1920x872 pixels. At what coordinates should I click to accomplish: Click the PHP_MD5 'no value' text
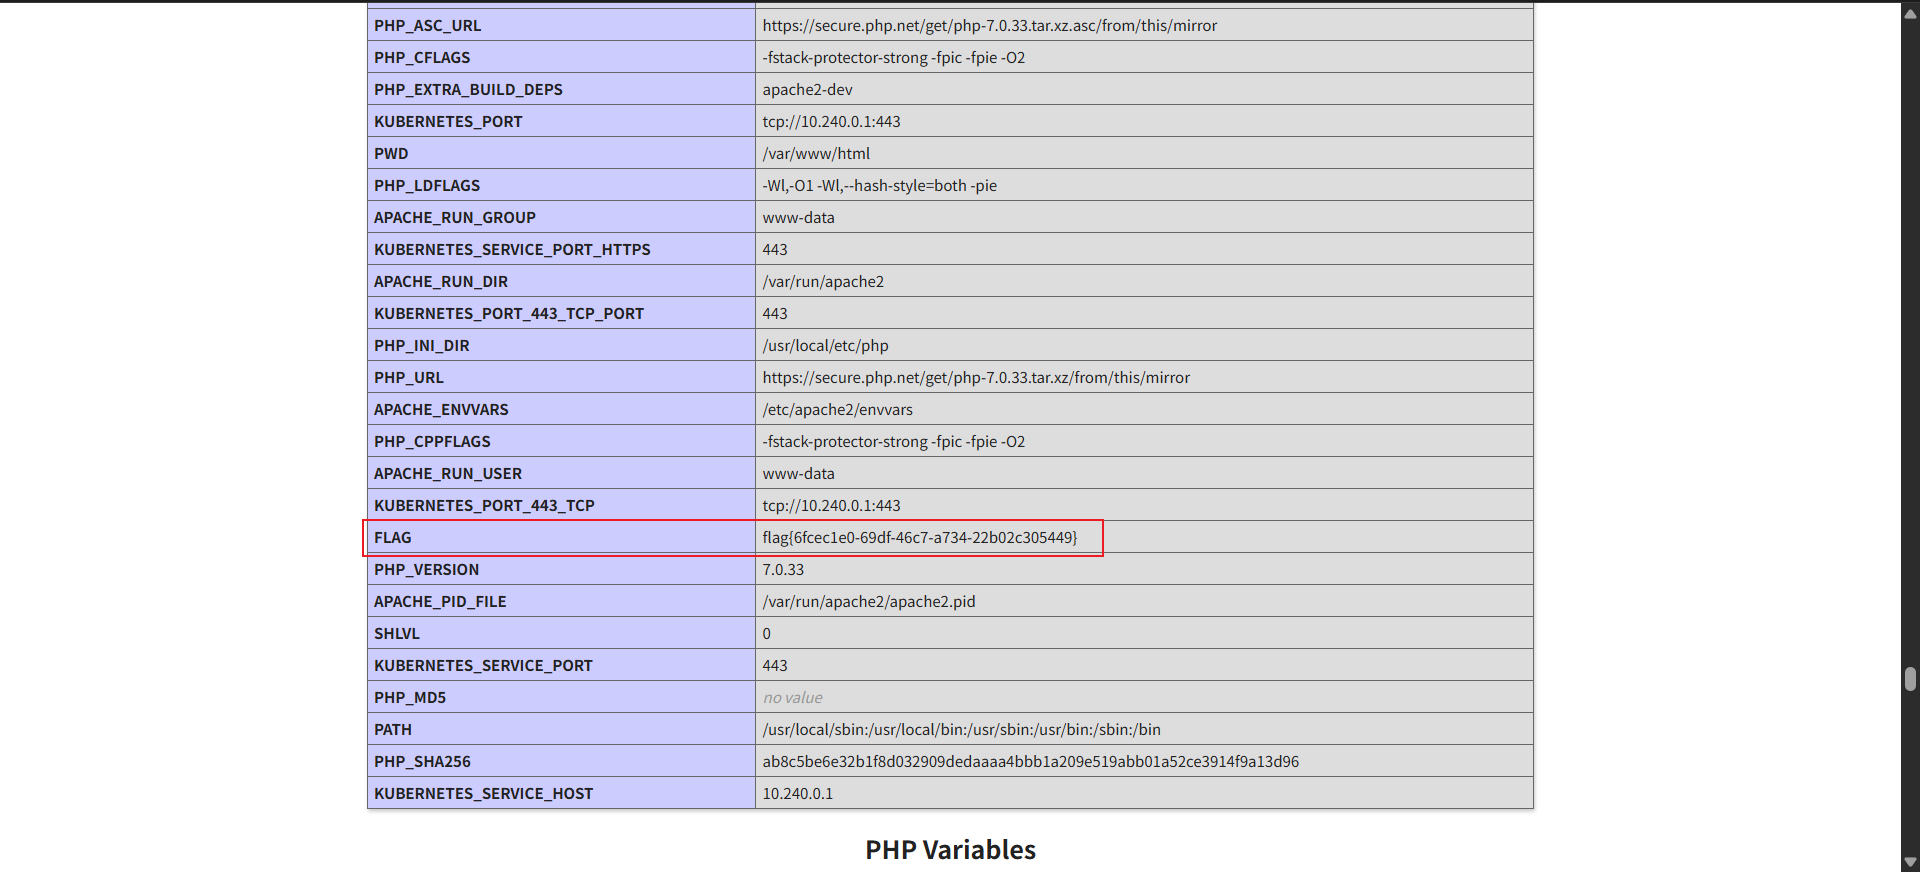(x=792, y=698)
